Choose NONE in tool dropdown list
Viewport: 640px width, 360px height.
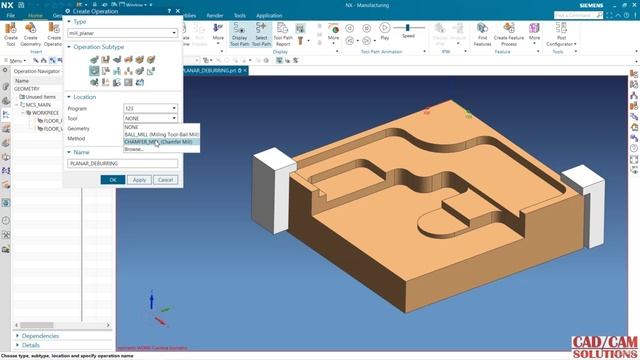tap(162, 127)
